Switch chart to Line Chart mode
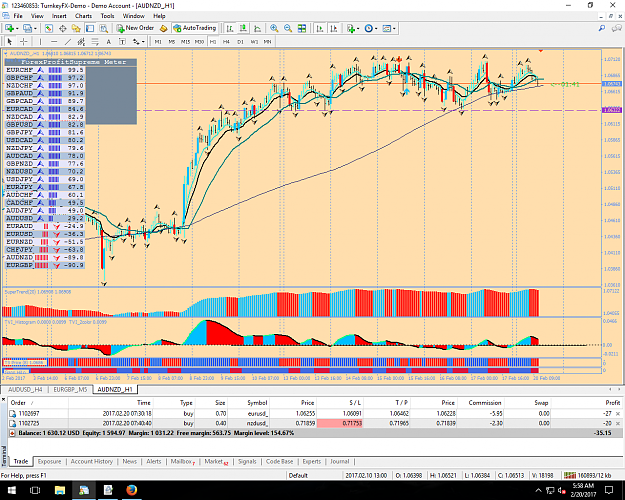Viewport: 625px width, 500px height. point(257,28)
